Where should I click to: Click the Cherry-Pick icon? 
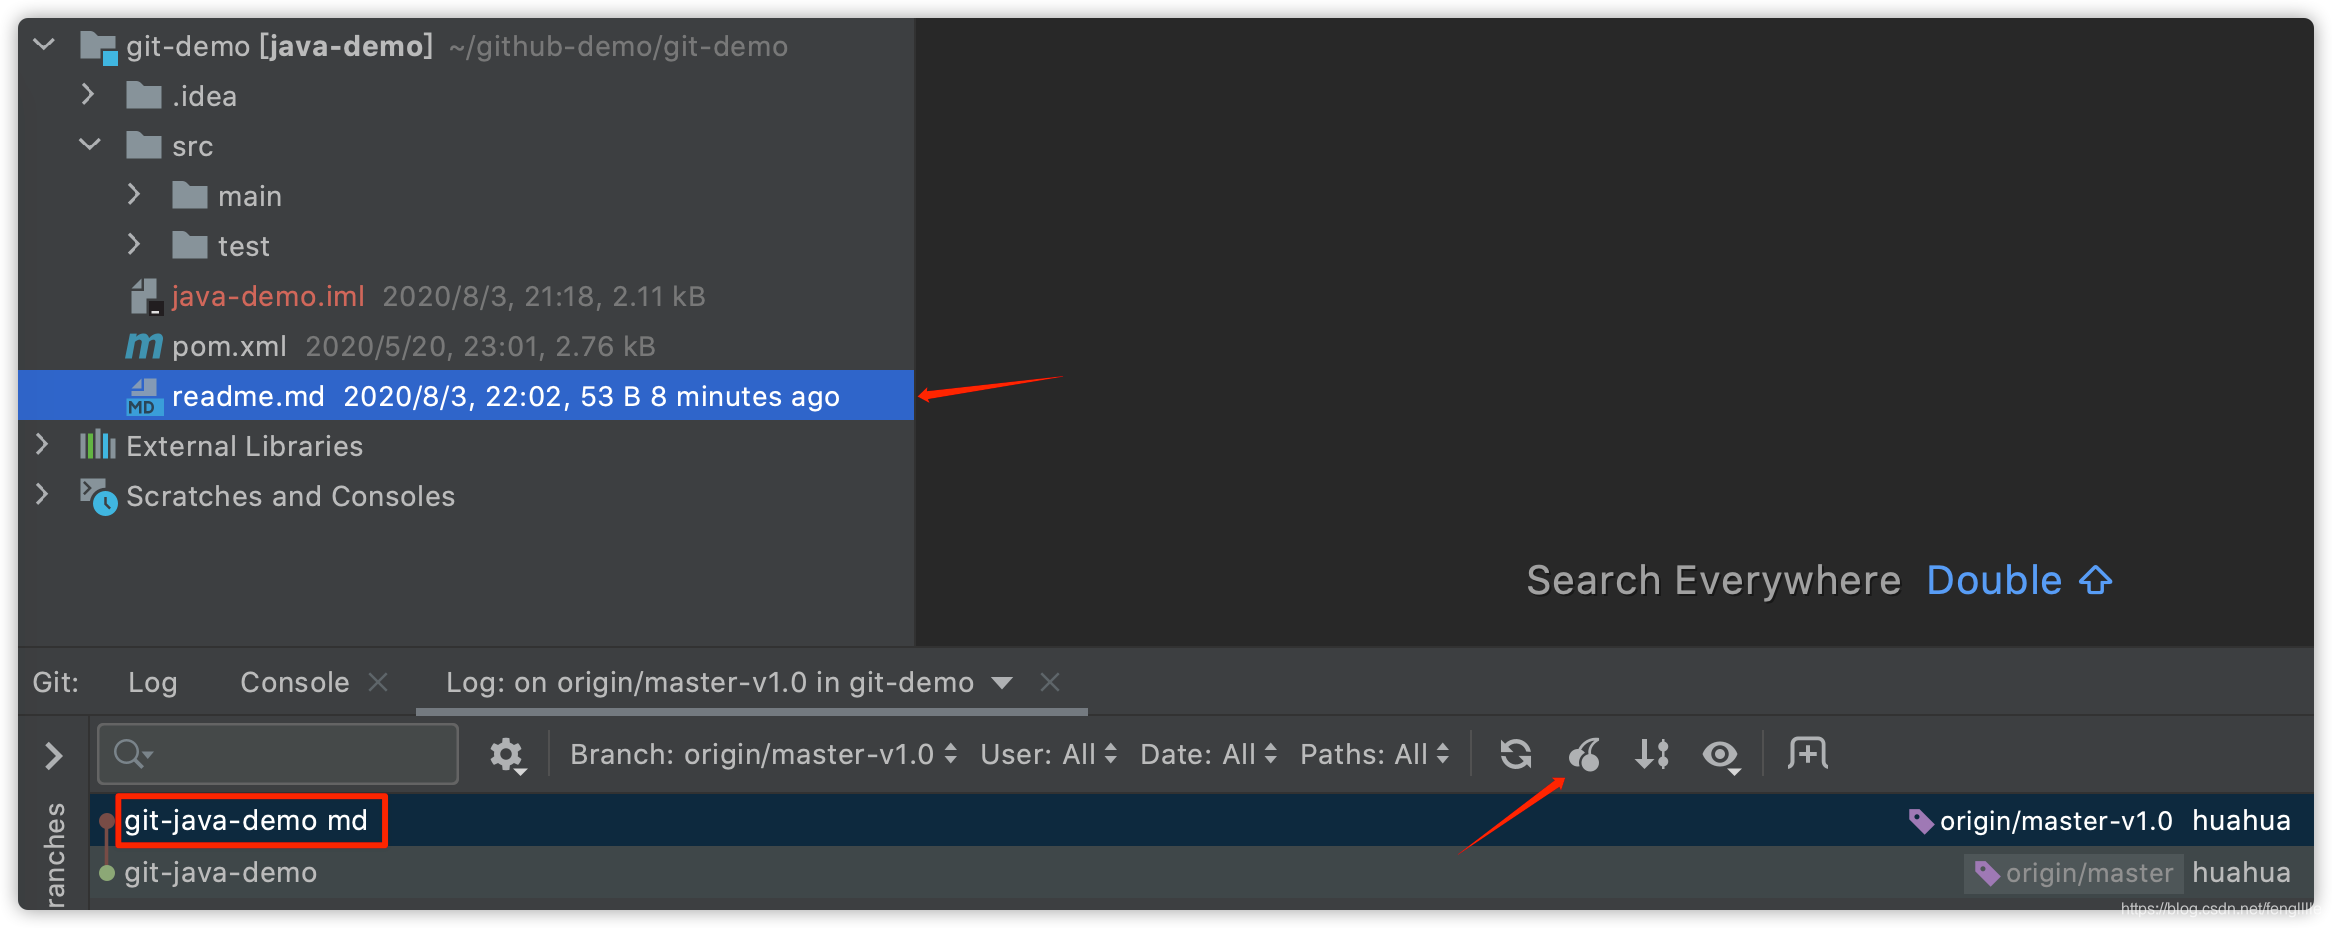1584,754
